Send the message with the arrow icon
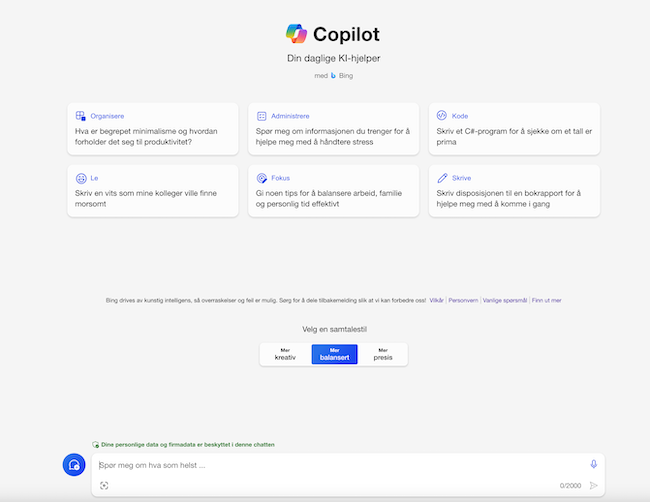This screenshot has height=502, width=650. [x=594, y=485]
